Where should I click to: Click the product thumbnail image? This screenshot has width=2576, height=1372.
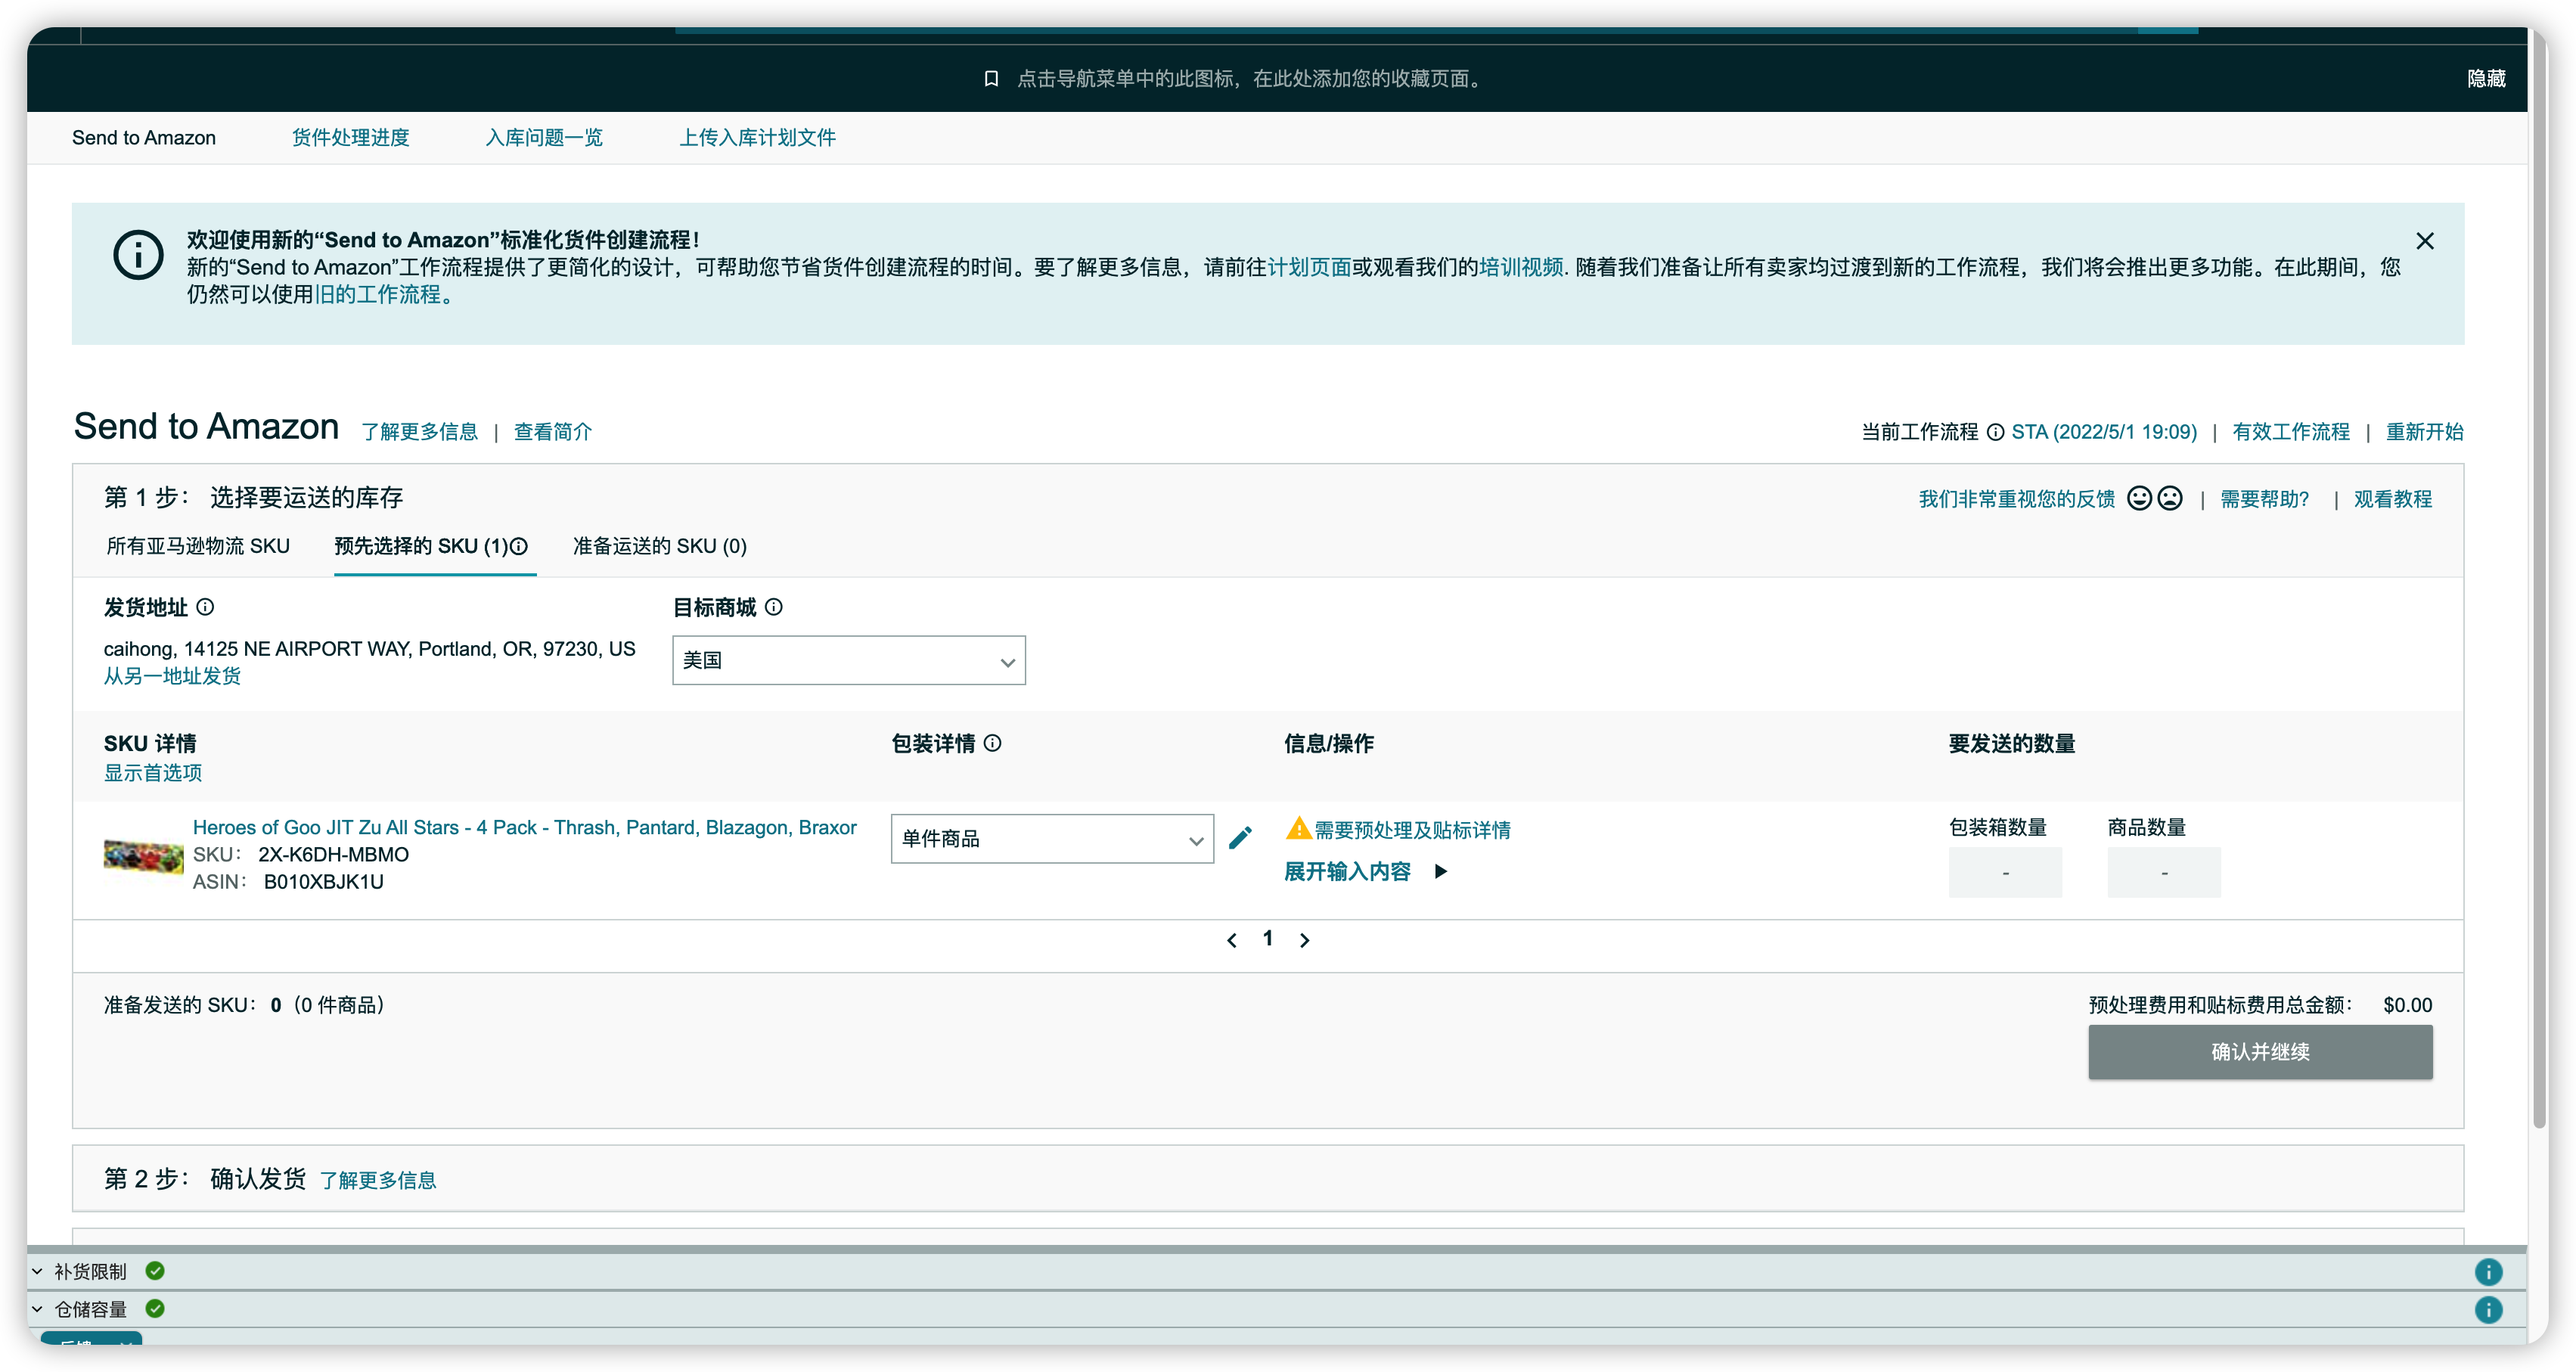pos(144,856)
